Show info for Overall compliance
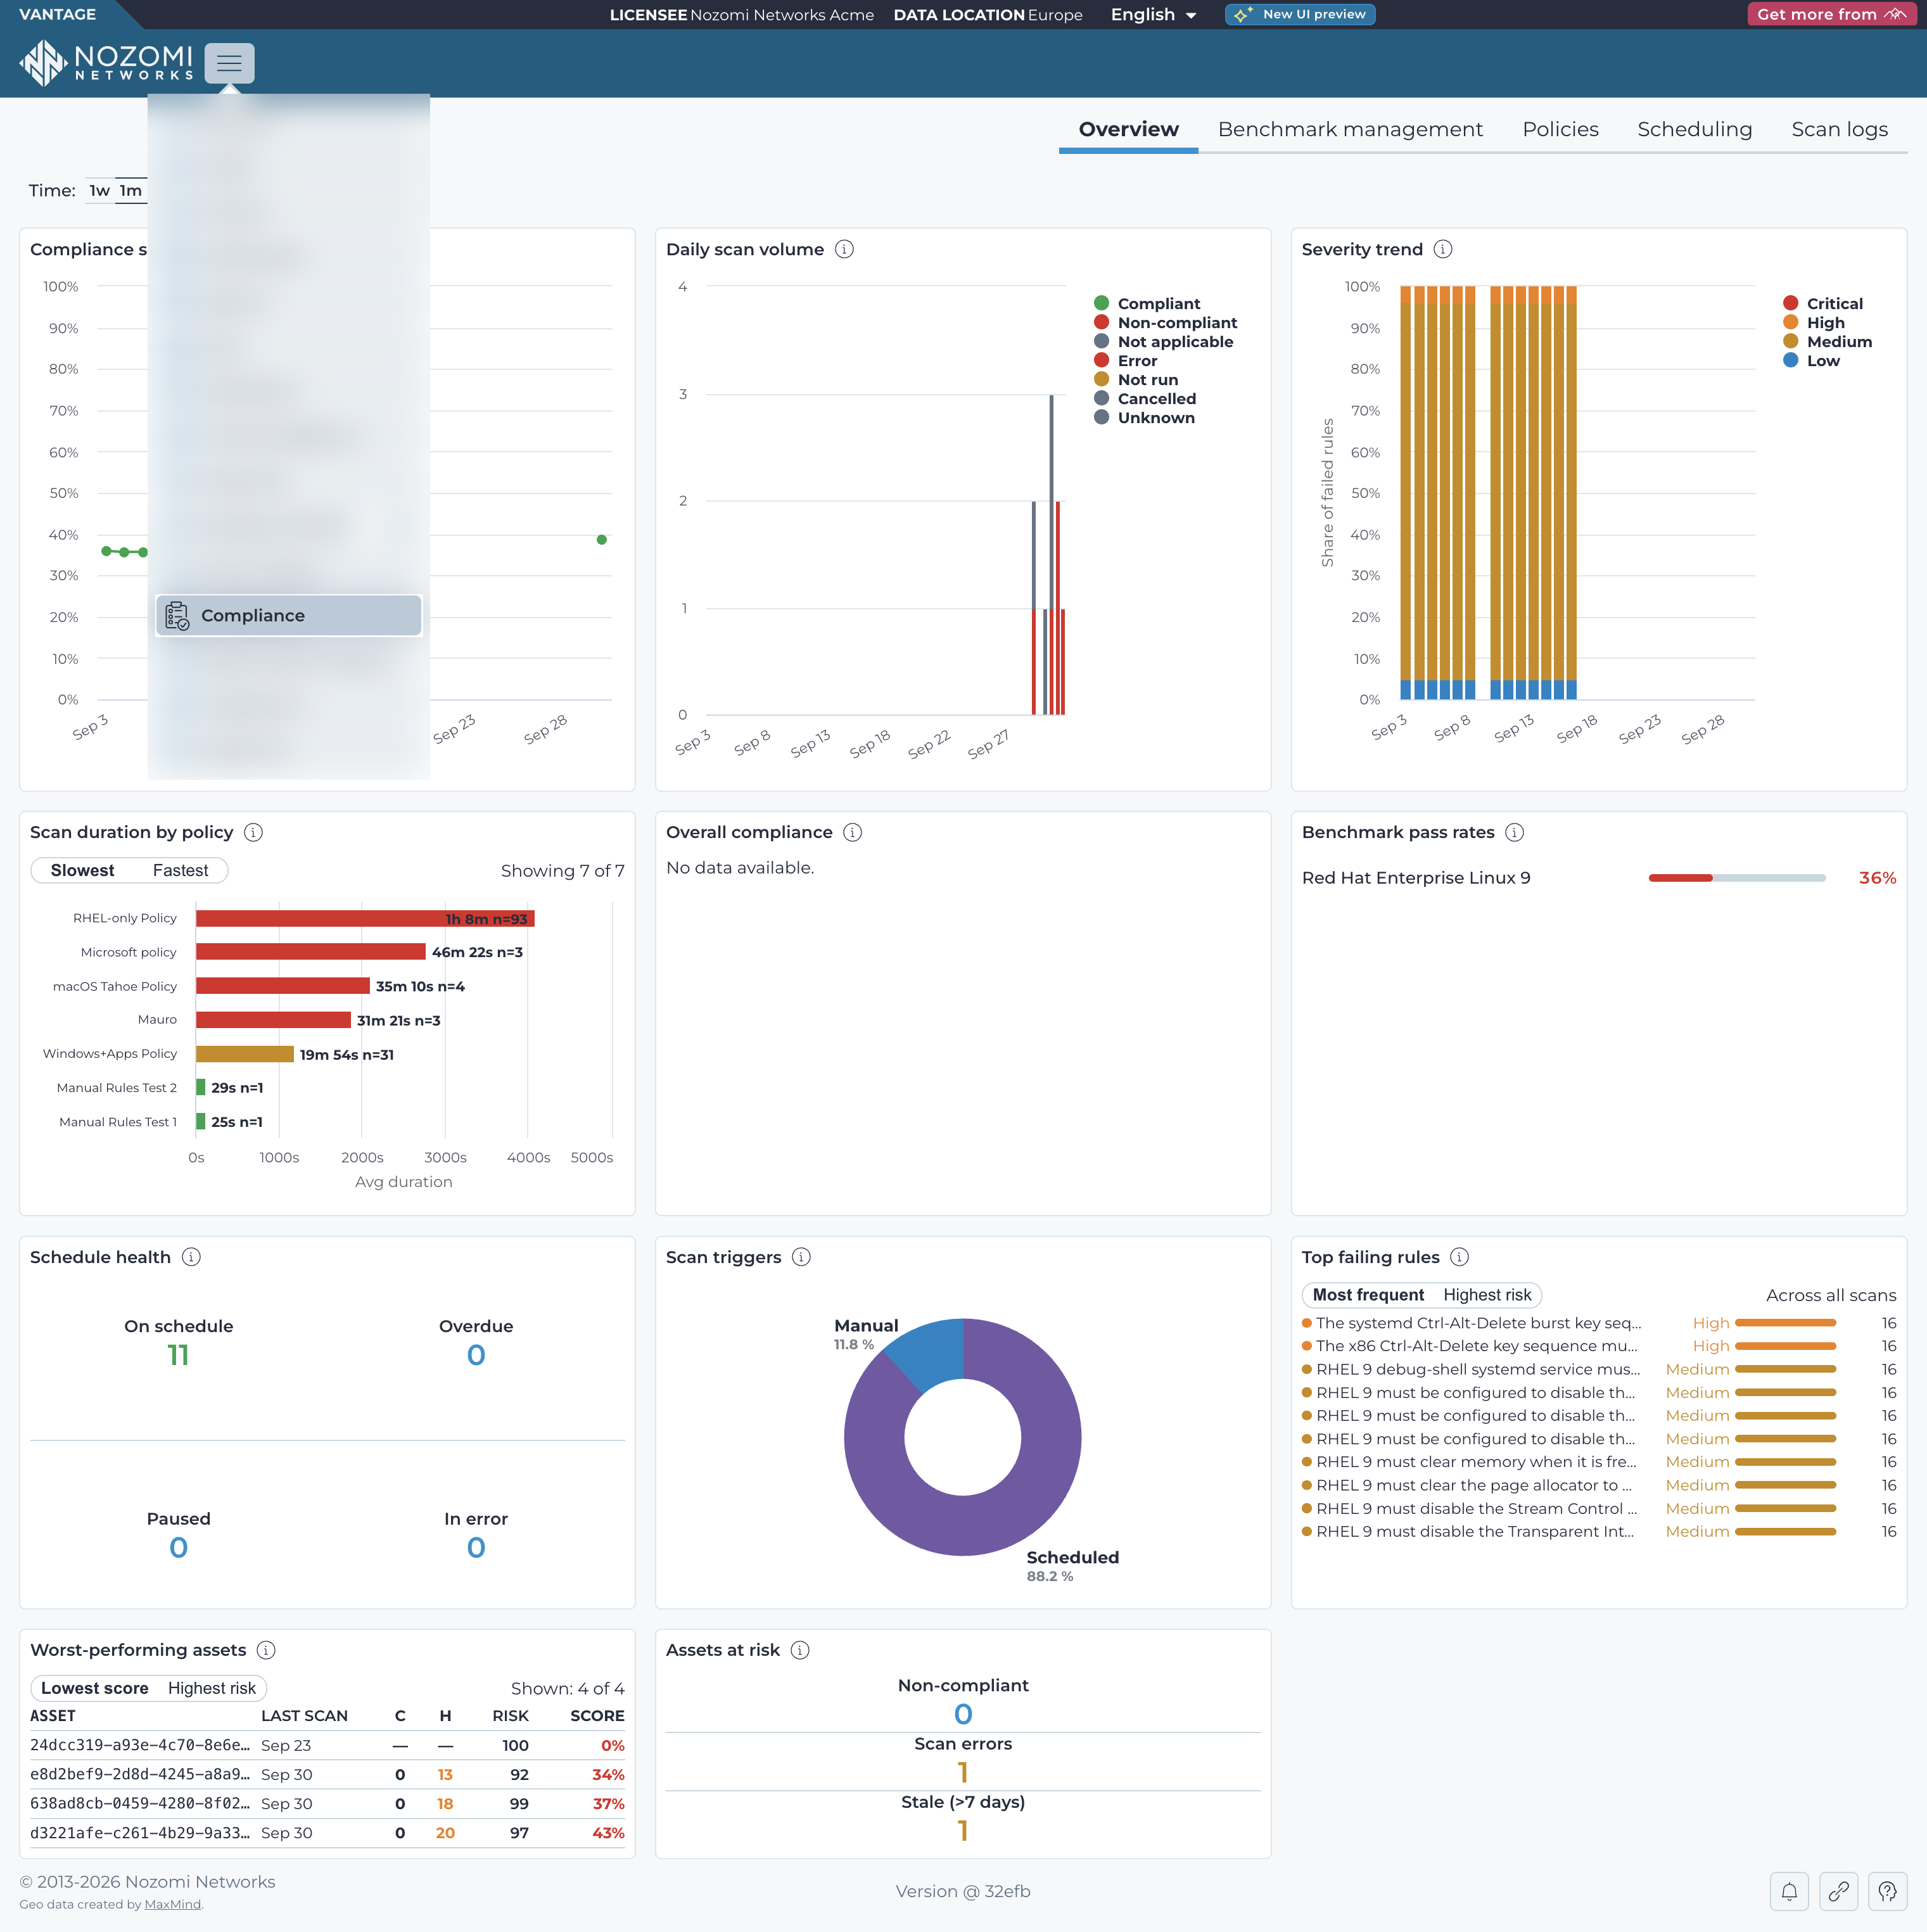The height and width of the screenshot is (1932, 1927). pyautogui.click(x=853, y=832)
